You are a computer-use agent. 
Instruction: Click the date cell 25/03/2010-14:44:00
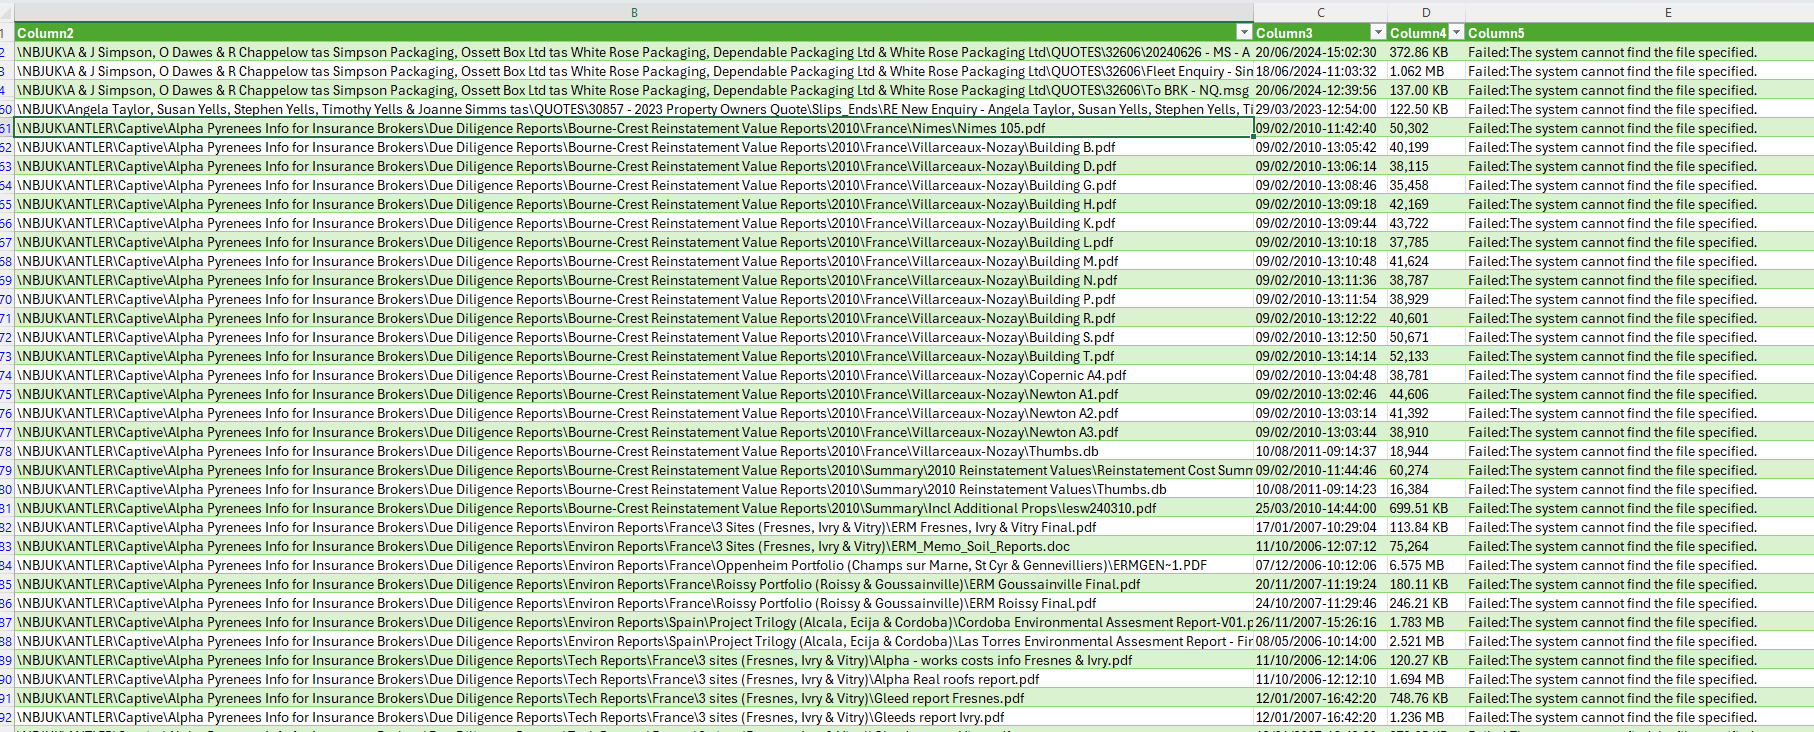click(x=1321, y=508)
